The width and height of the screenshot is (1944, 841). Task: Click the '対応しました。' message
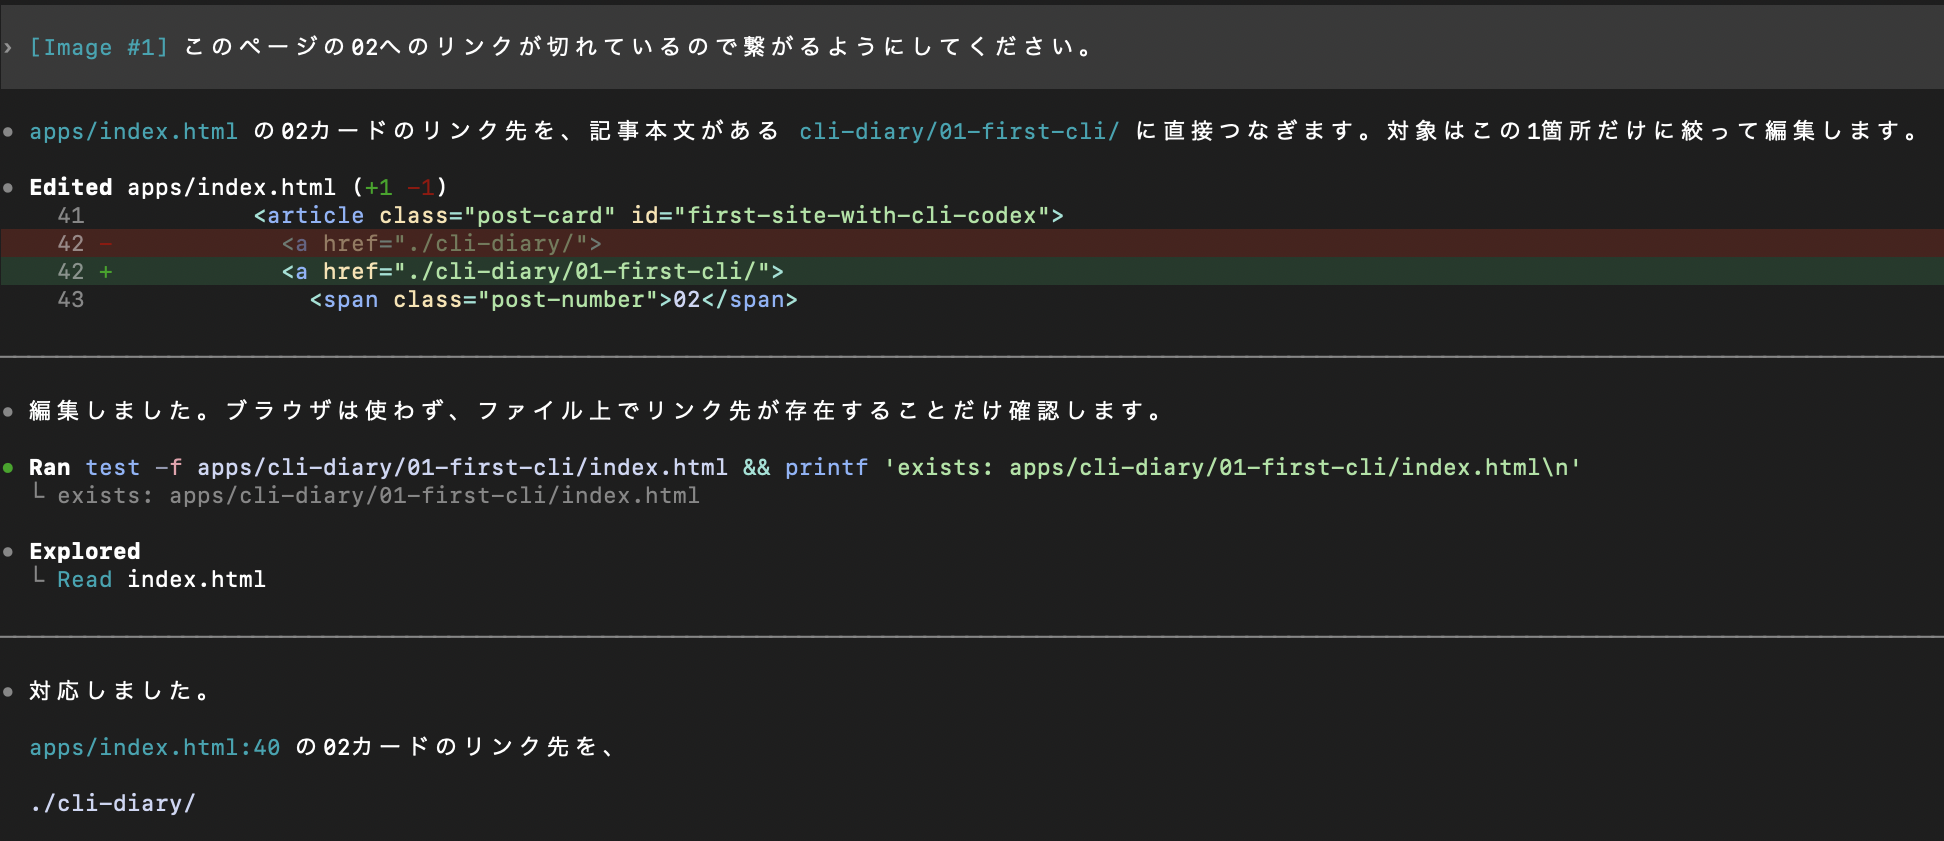[x=120, y=691]
